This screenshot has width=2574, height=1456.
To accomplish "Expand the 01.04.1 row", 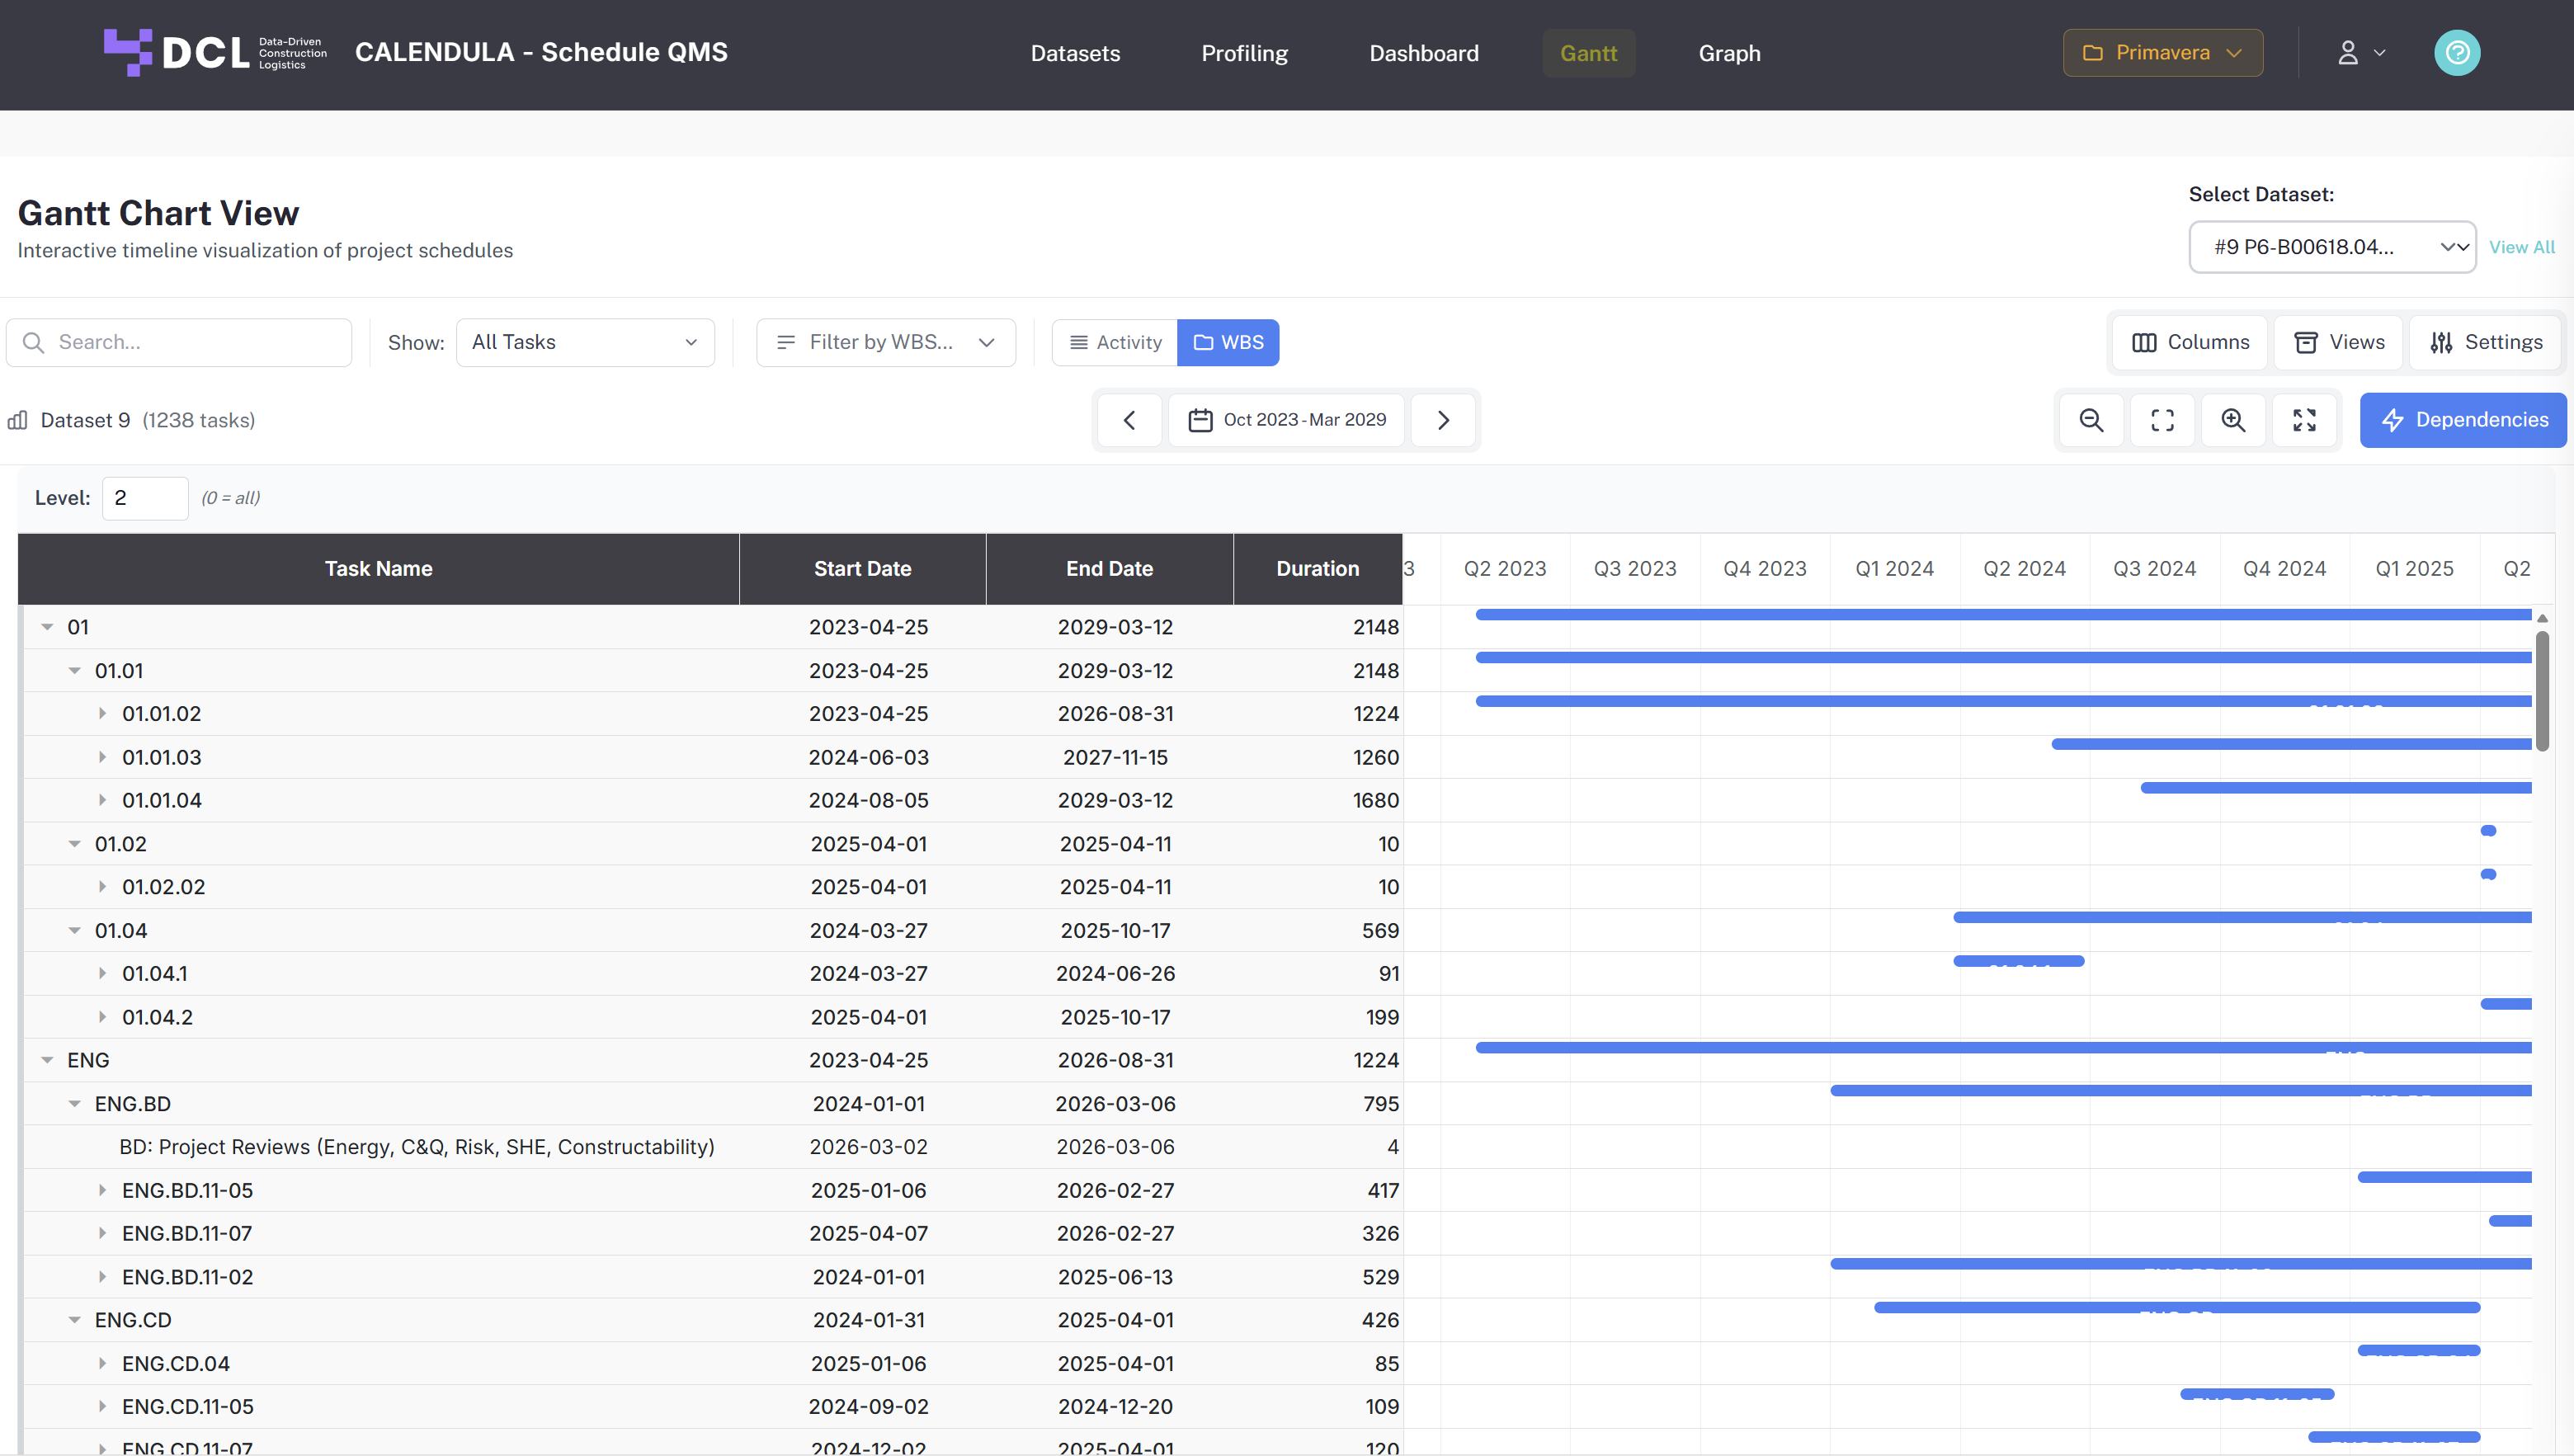I will [x=102, y=974].
